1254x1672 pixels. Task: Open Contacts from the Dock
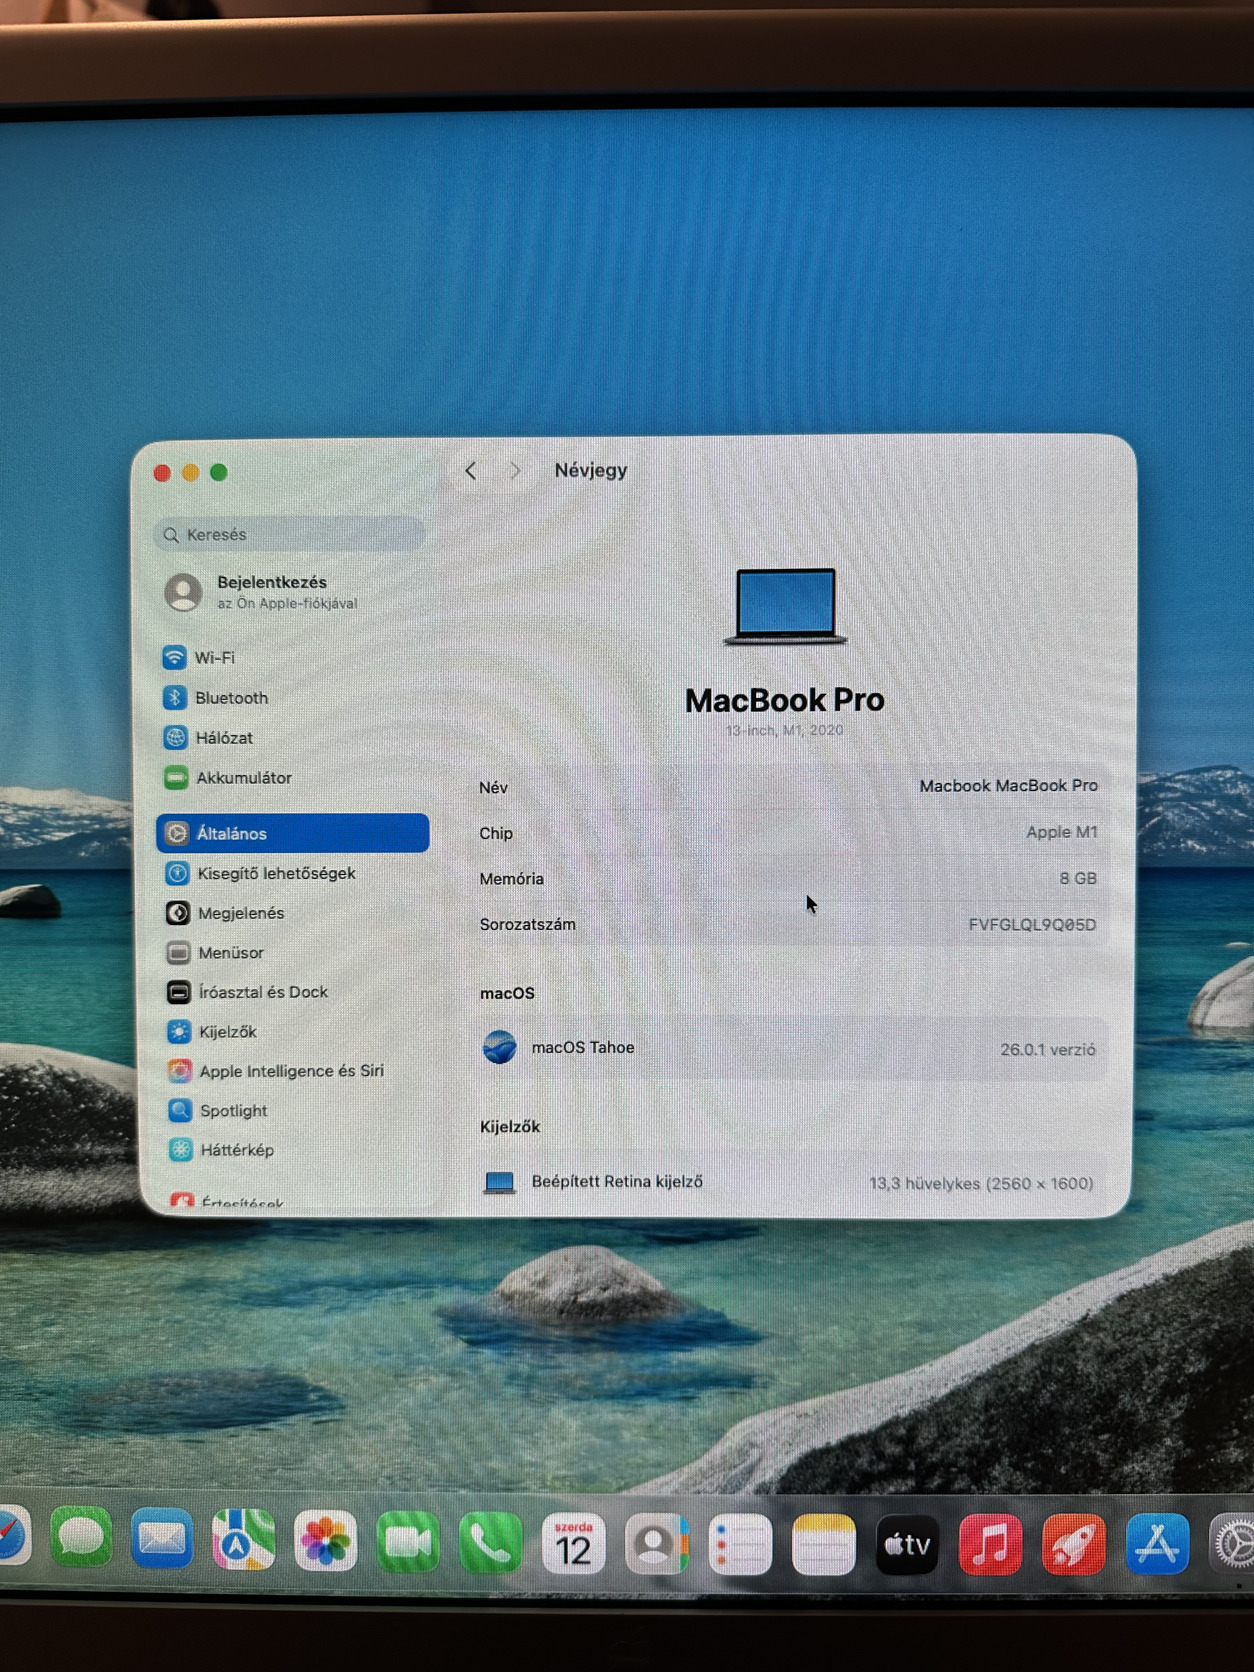[656, 1545]
